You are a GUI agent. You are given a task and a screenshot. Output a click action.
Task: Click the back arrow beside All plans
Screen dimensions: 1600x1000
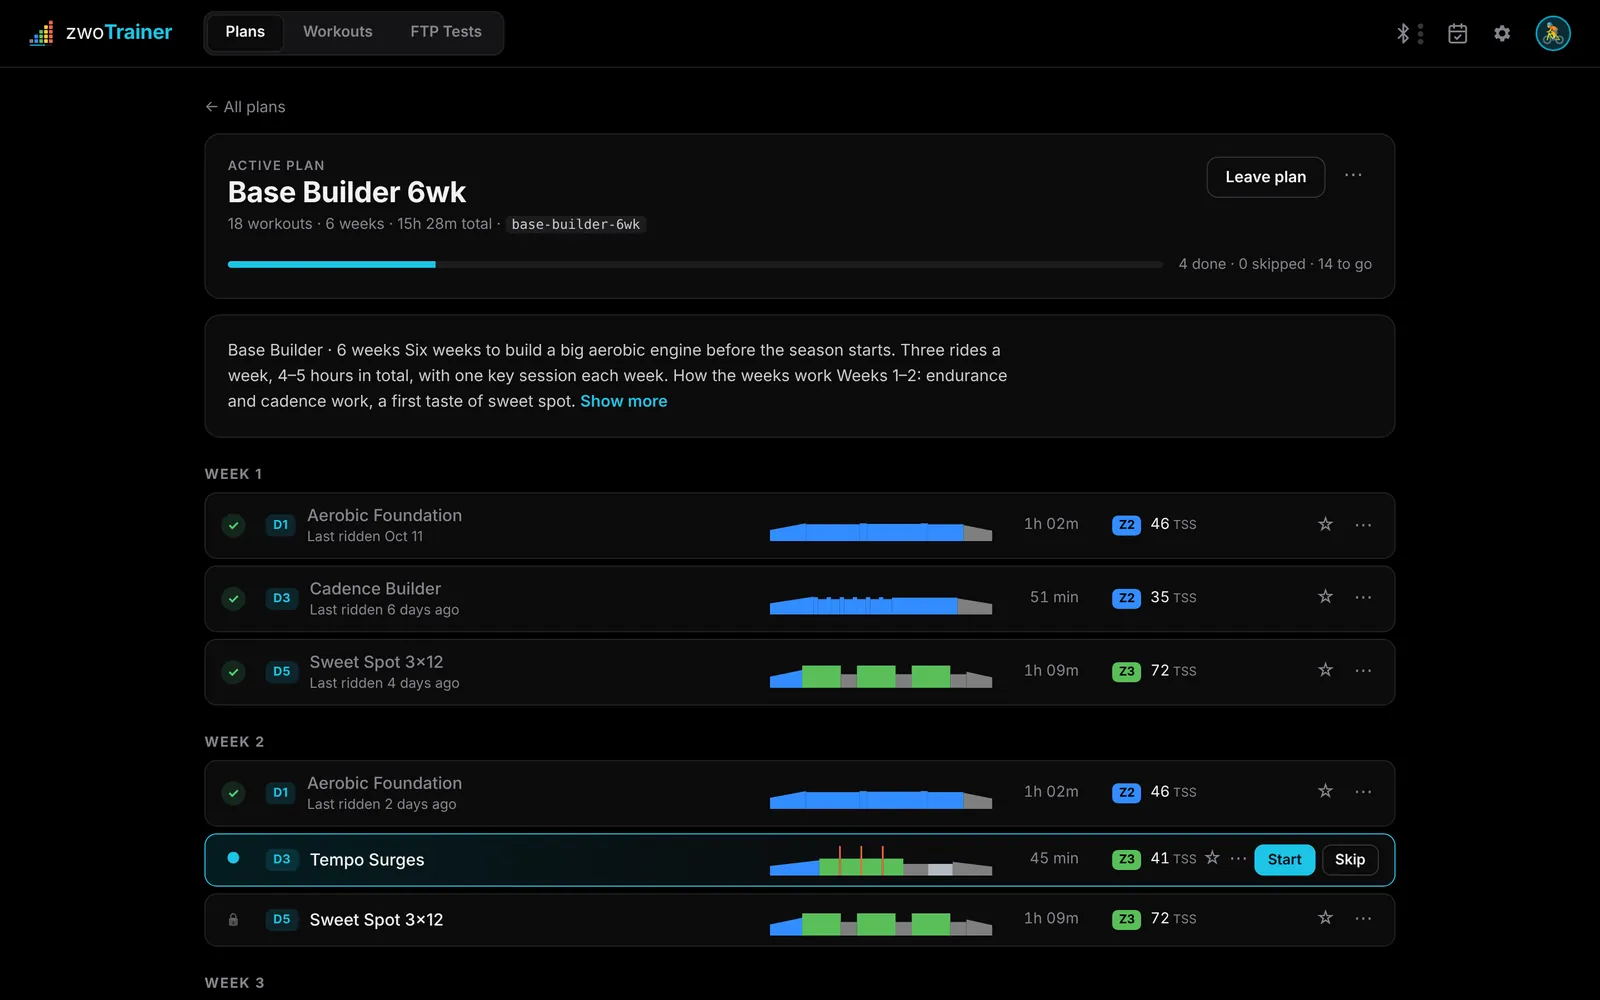coord(211,107)
